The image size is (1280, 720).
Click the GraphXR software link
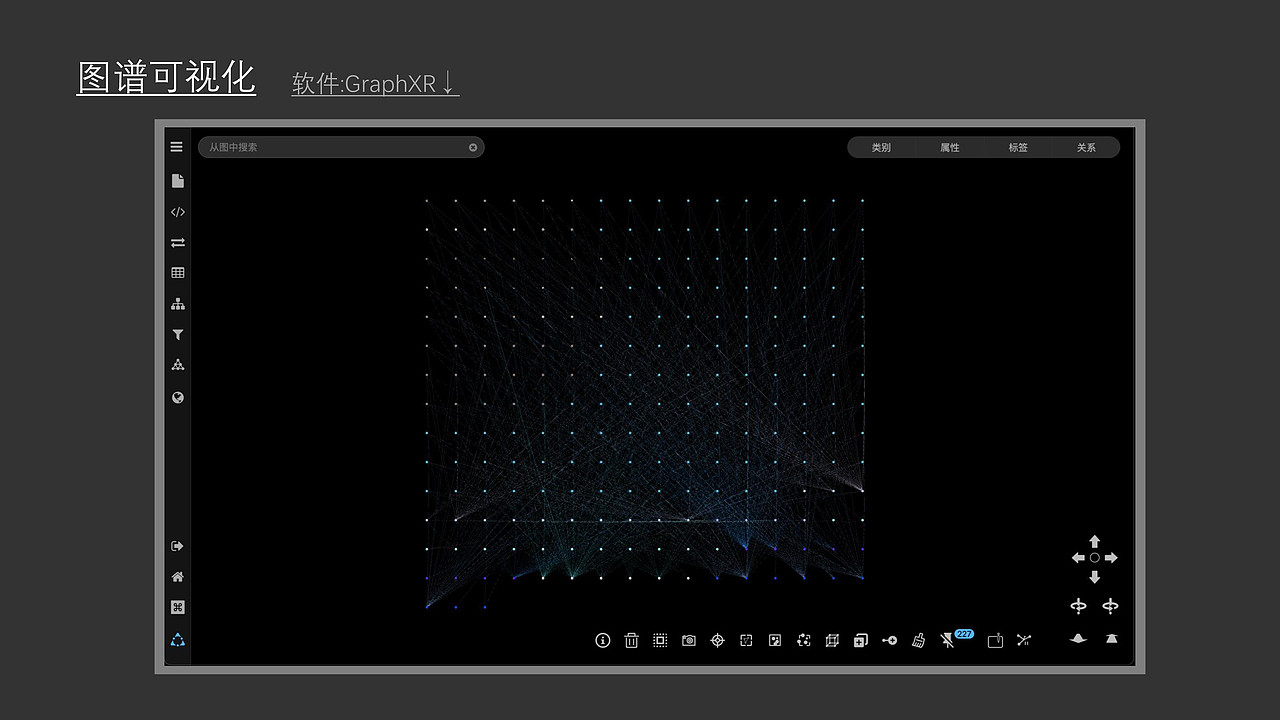pyautogui.click(x=375, y=84)
